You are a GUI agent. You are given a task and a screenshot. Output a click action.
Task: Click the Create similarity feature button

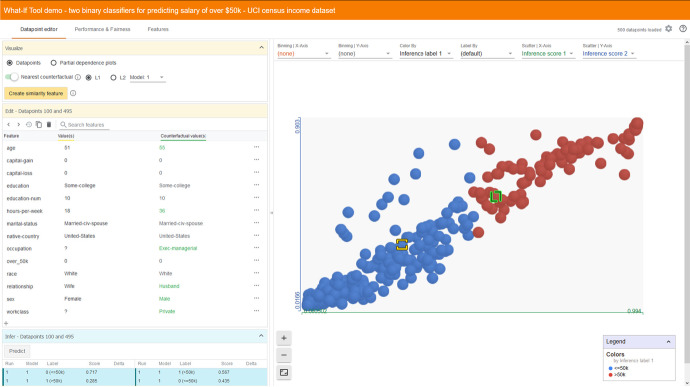[36, 93]
